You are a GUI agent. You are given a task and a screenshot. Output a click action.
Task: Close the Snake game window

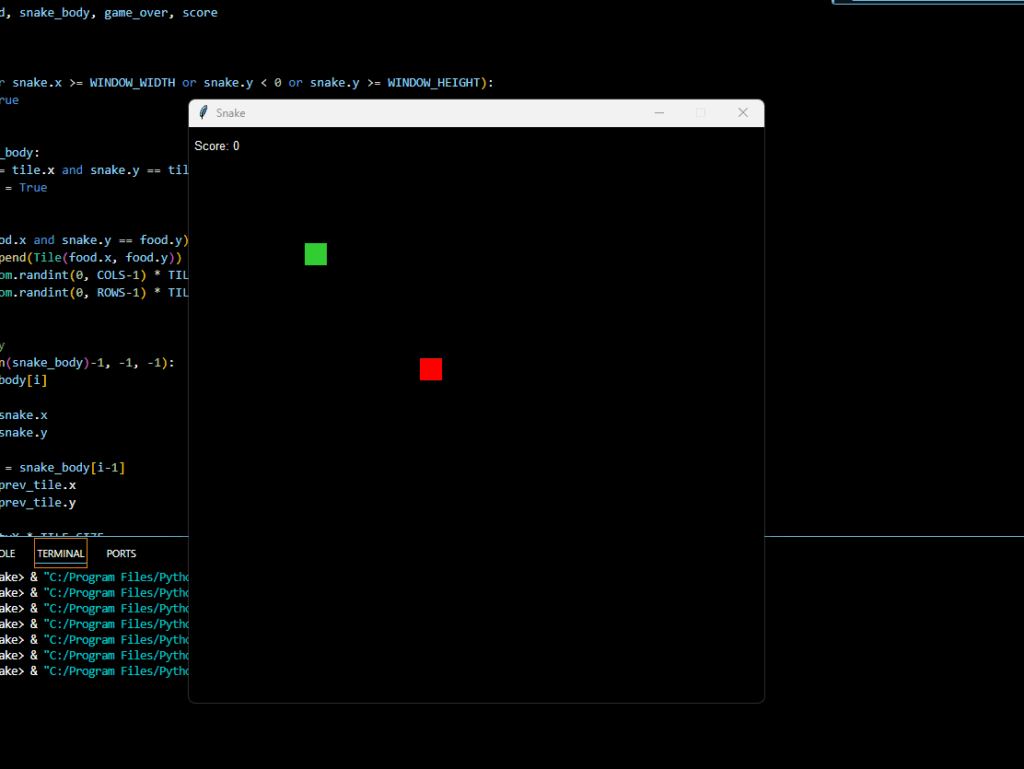743,113
